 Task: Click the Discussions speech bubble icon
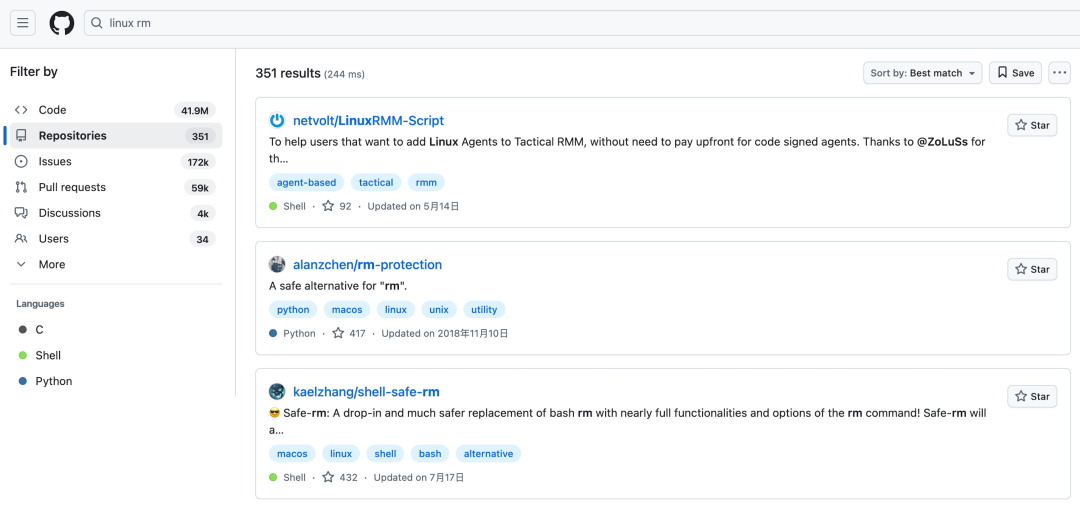21,214
